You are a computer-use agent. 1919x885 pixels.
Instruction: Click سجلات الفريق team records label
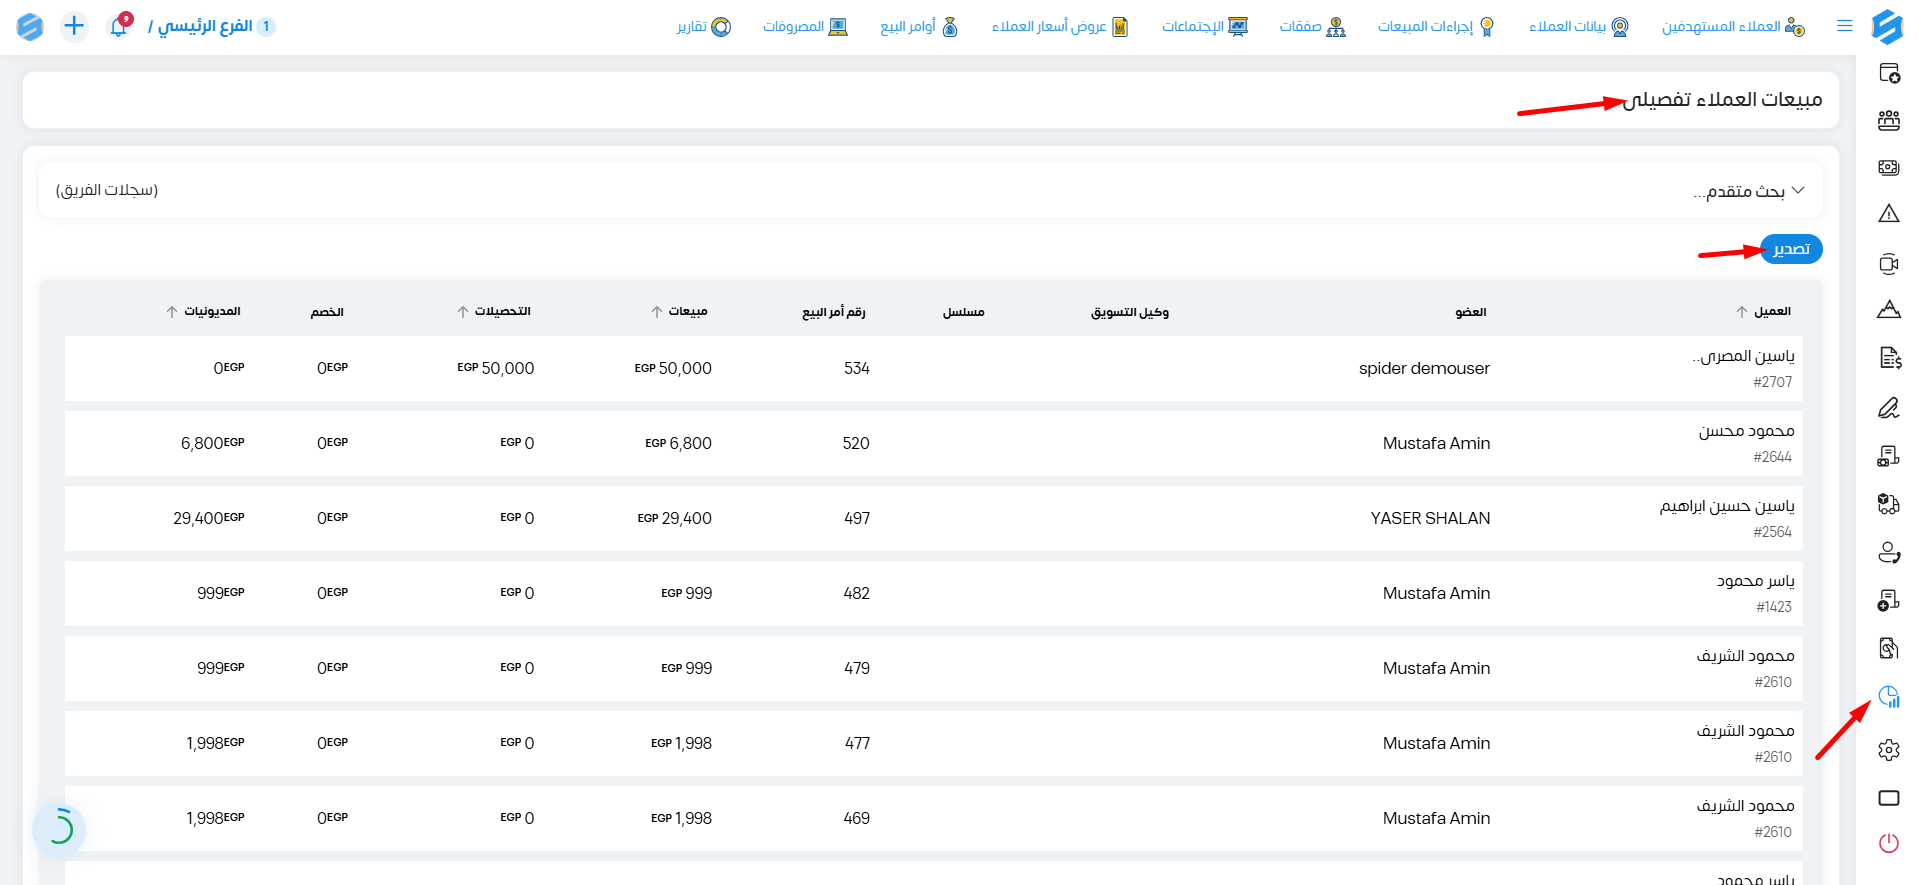107,190
